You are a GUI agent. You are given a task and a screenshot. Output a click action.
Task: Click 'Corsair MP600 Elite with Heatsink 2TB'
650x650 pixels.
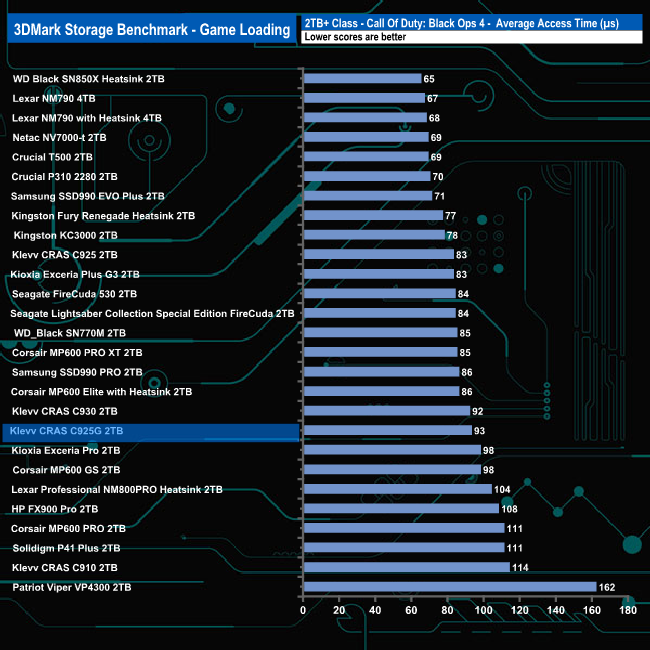(102, 392)
